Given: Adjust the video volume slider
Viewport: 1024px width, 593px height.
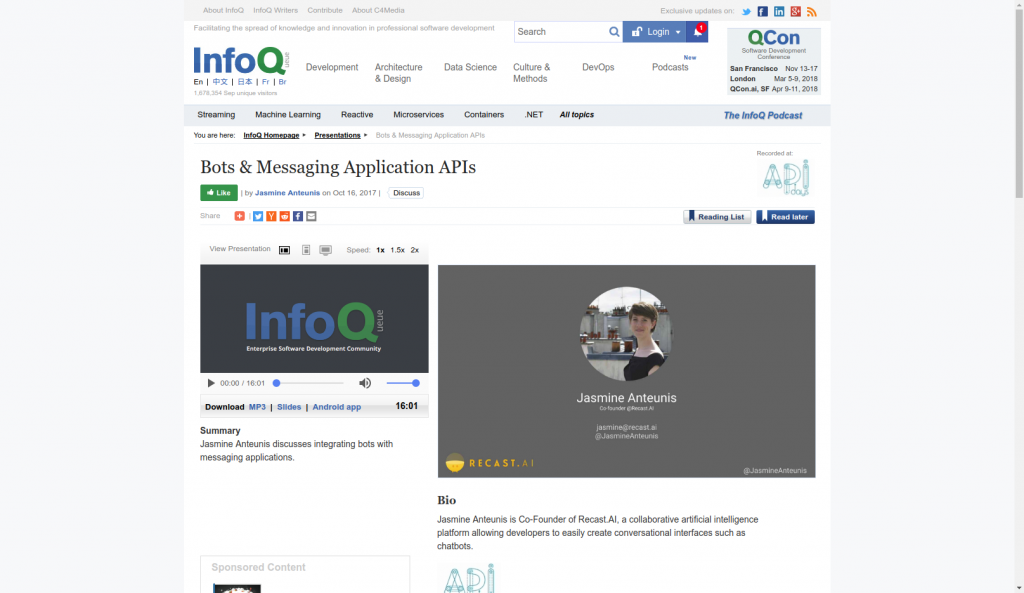Looking at the screenshot, I should (401, 383).
